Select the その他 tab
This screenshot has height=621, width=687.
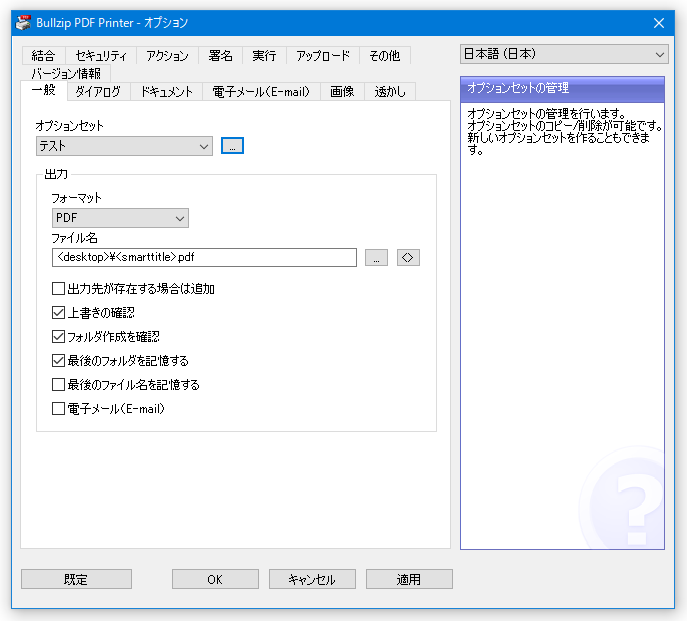(x=385, y=56)
